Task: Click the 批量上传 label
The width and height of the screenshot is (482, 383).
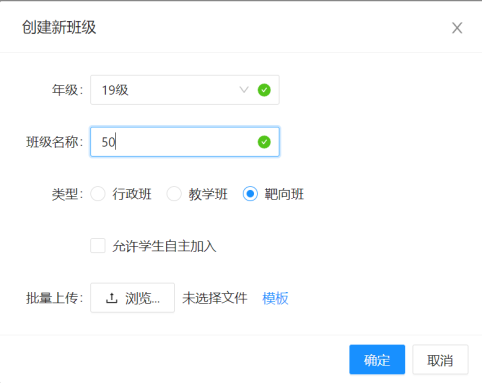Action: 54,298
